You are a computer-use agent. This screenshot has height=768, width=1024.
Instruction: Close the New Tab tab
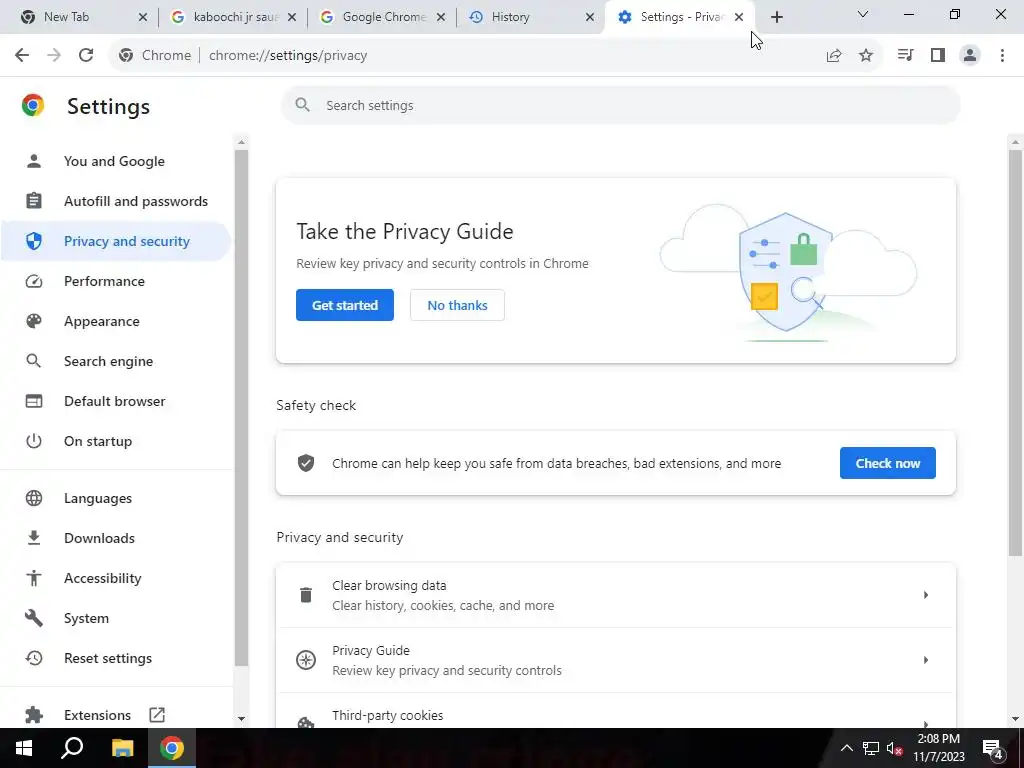click(x=143, y=18)
